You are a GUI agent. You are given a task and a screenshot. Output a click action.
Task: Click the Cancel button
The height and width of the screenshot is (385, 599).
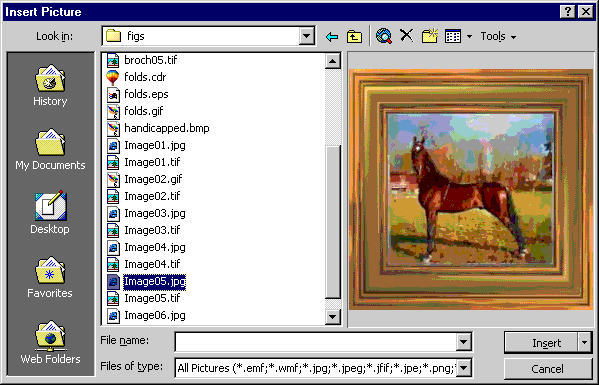(x=547, y=369)
